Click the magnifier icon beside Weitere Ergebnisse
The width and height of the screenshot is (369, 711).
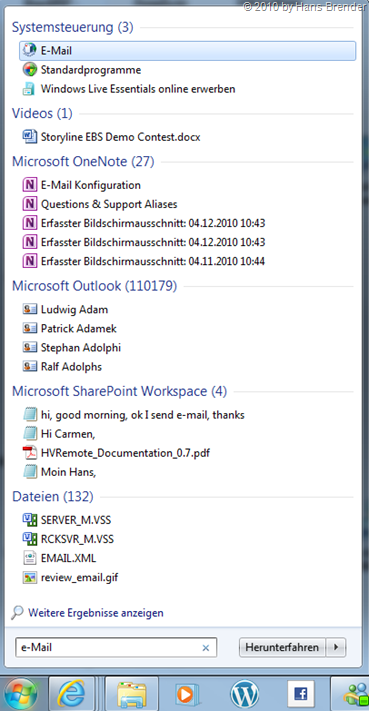click(17, 613)
